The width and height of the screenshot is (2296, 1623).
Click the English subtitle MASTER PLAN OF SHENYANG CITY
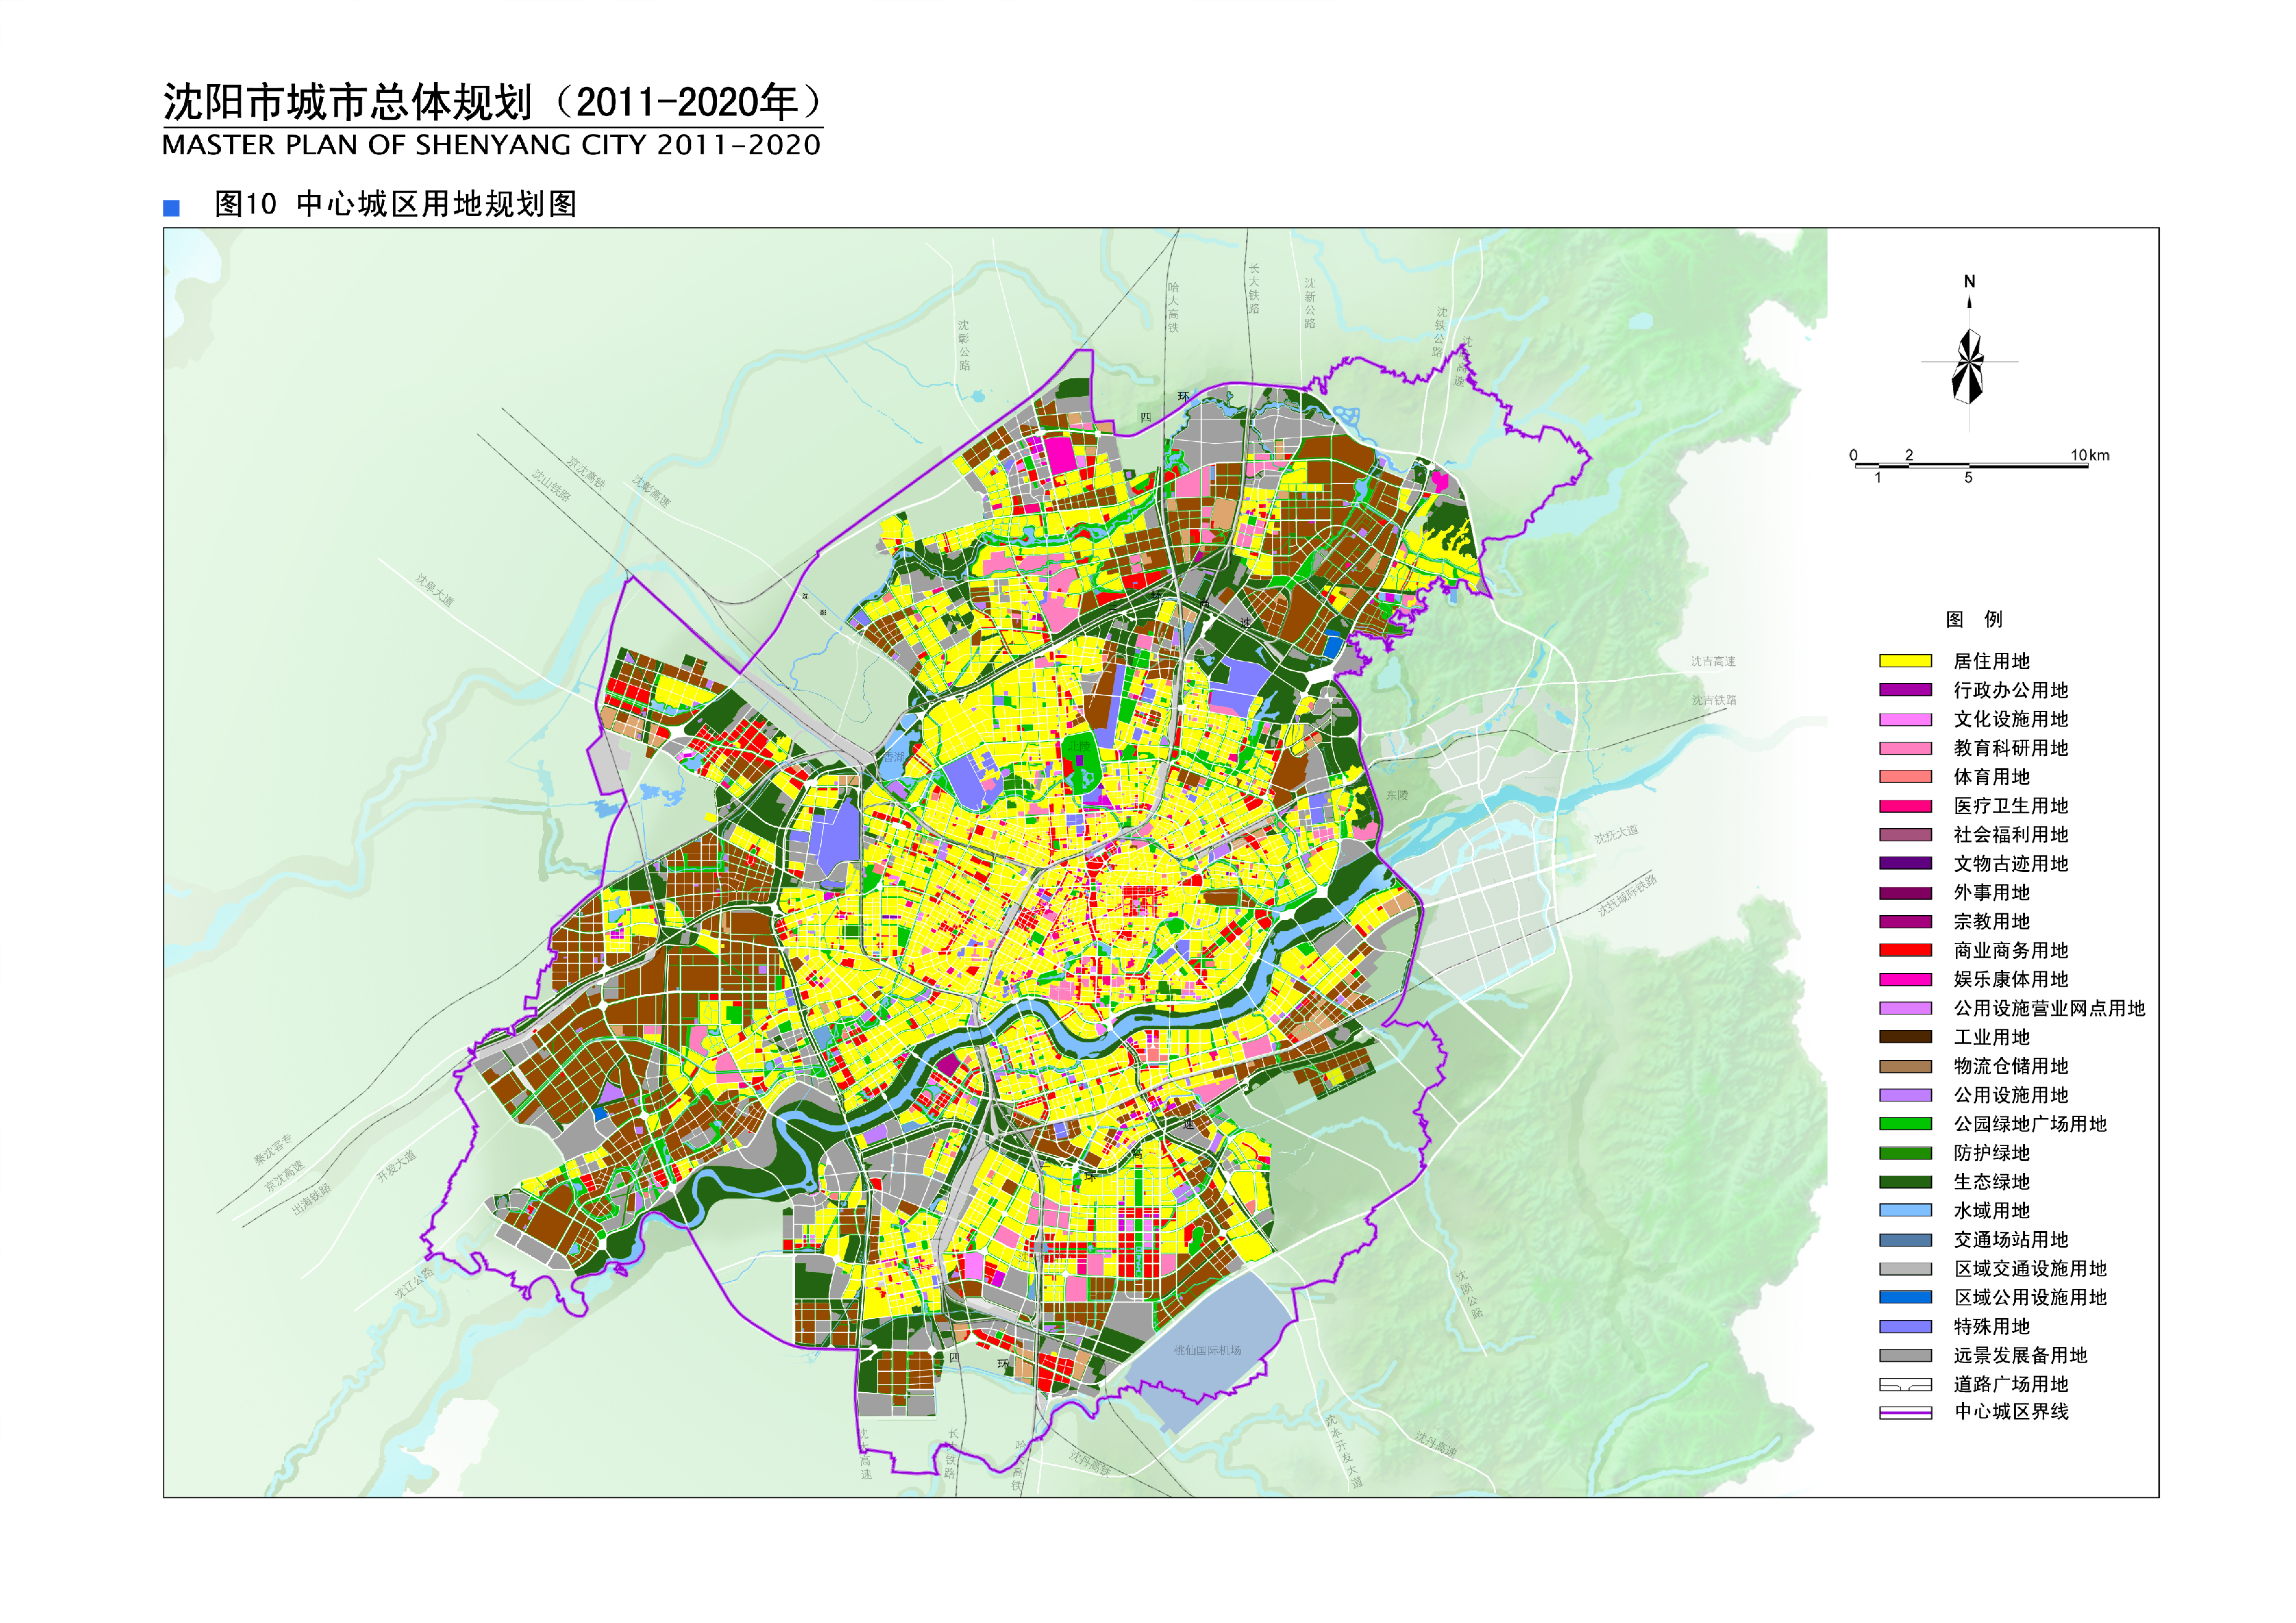(x=405, y=146)
